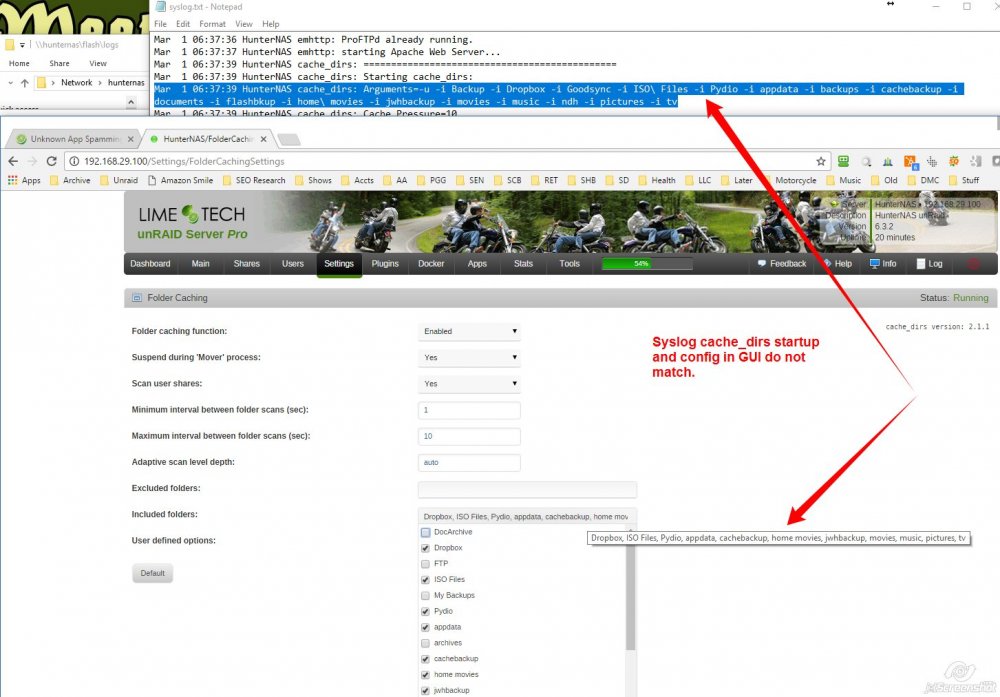
Task: Check the DocArchive folder checkbox
Action: click(425, 532)
